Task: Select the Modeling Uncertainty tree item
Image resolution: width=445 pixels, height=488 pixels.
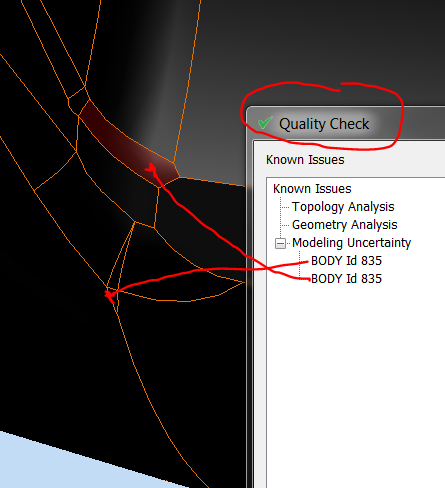Action: 351,243
